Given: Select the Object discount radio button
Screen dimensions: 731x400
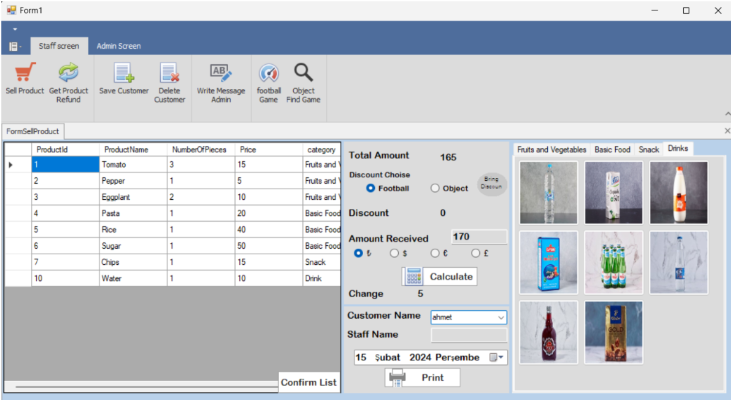Looking at the screenshot, I should [x=434, y=188].
